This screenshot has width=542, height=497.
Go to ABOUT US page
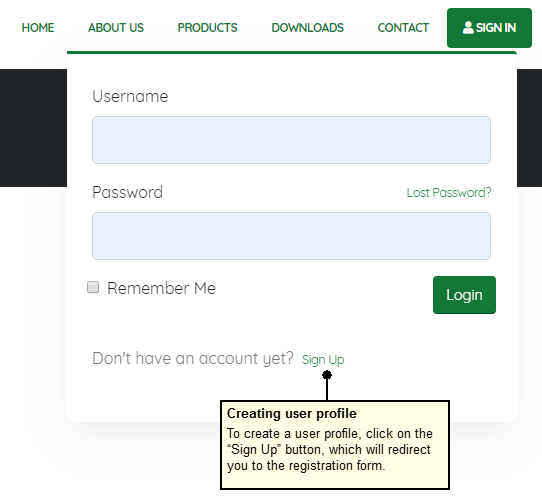pyautogui.click(x=116, y=28)
